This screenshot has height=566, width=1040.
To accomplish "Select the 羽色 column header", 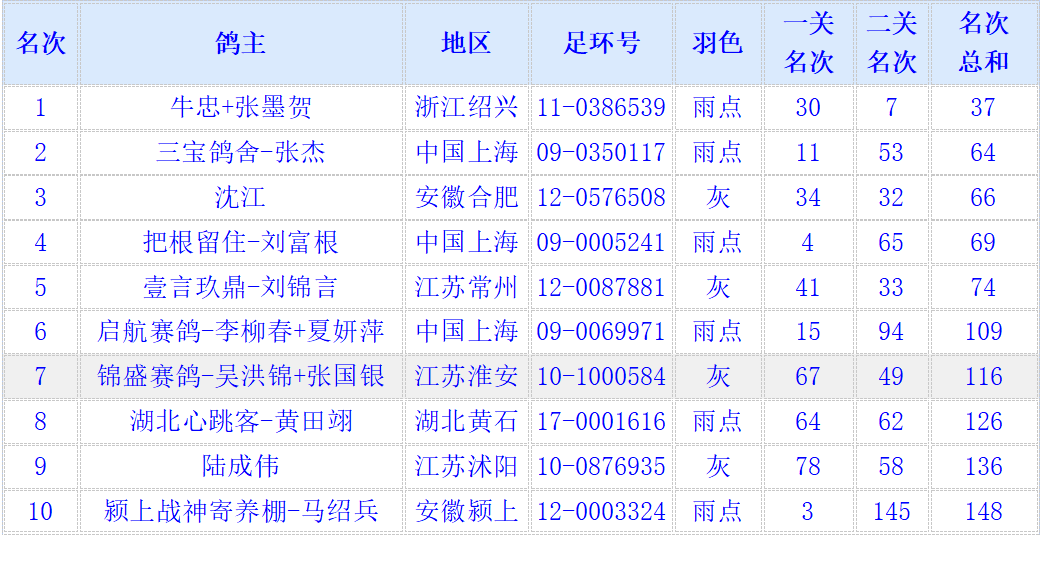I will [717, 43].
